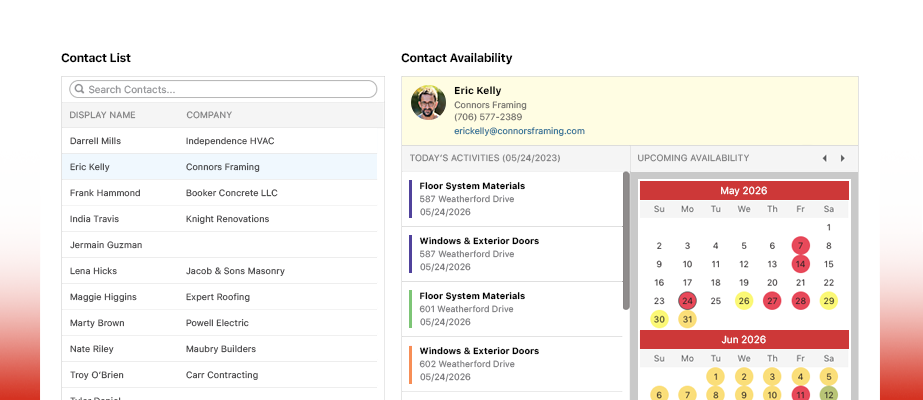Focus the Search Contacts field
Screen dimensions: 923x400
223,89
